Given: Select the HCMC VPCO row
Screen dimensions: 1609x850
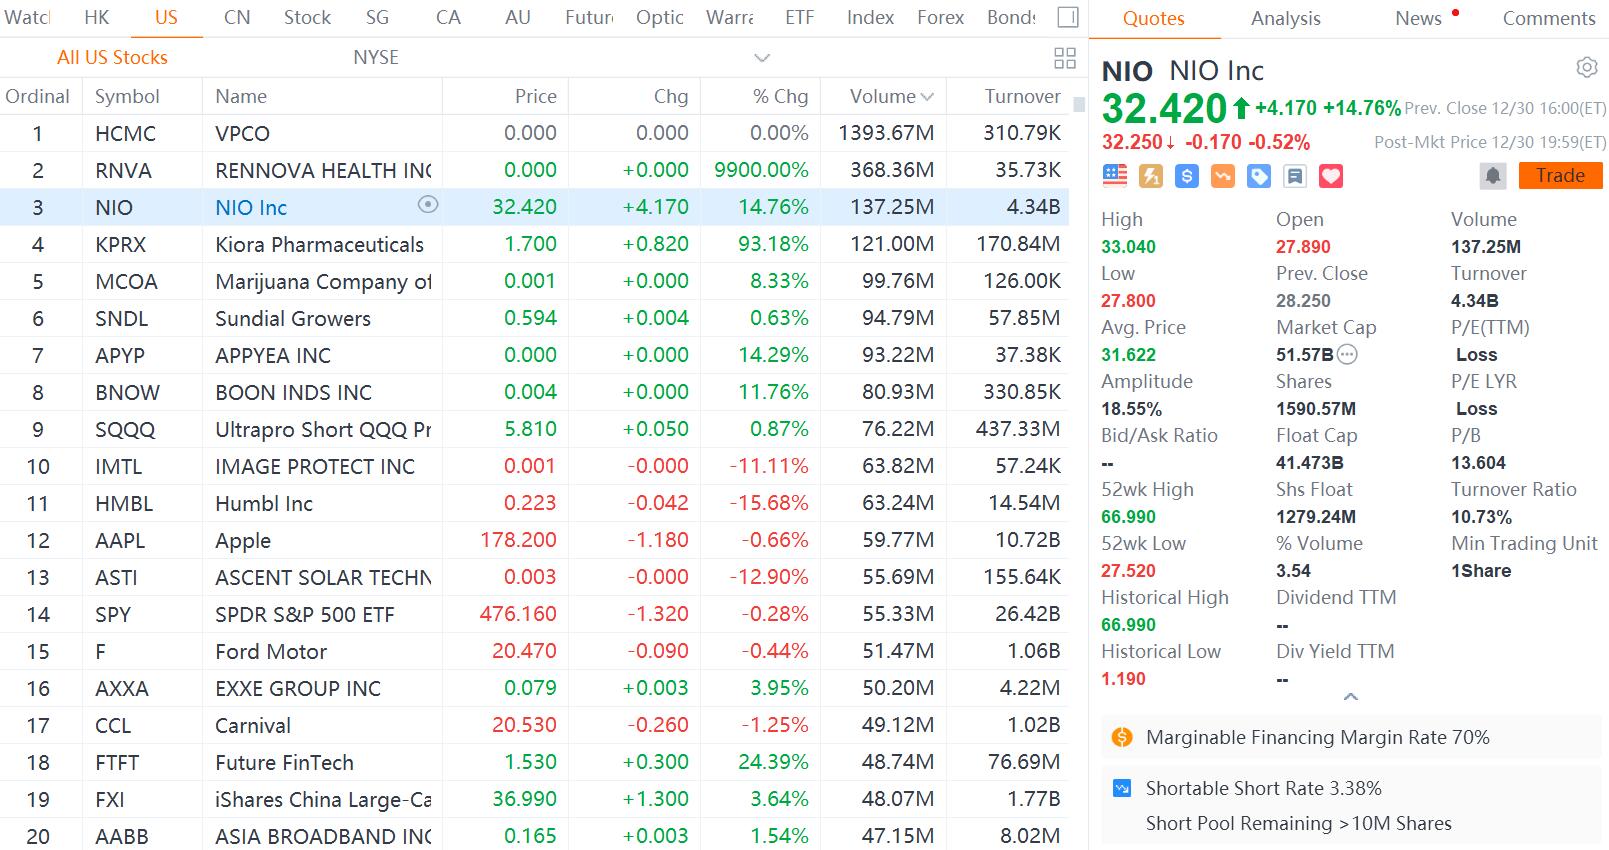Looking at the screenshot, I should pyautogui.click(x=534, y=133).
